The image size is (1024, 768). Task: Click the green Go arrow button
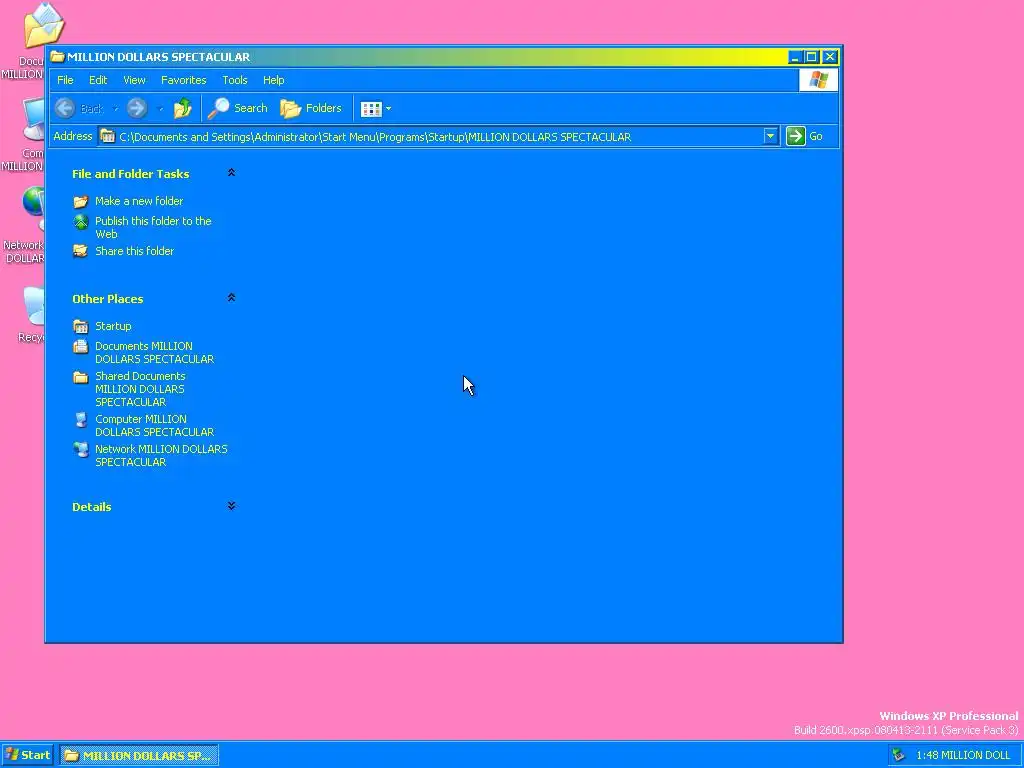795,136
